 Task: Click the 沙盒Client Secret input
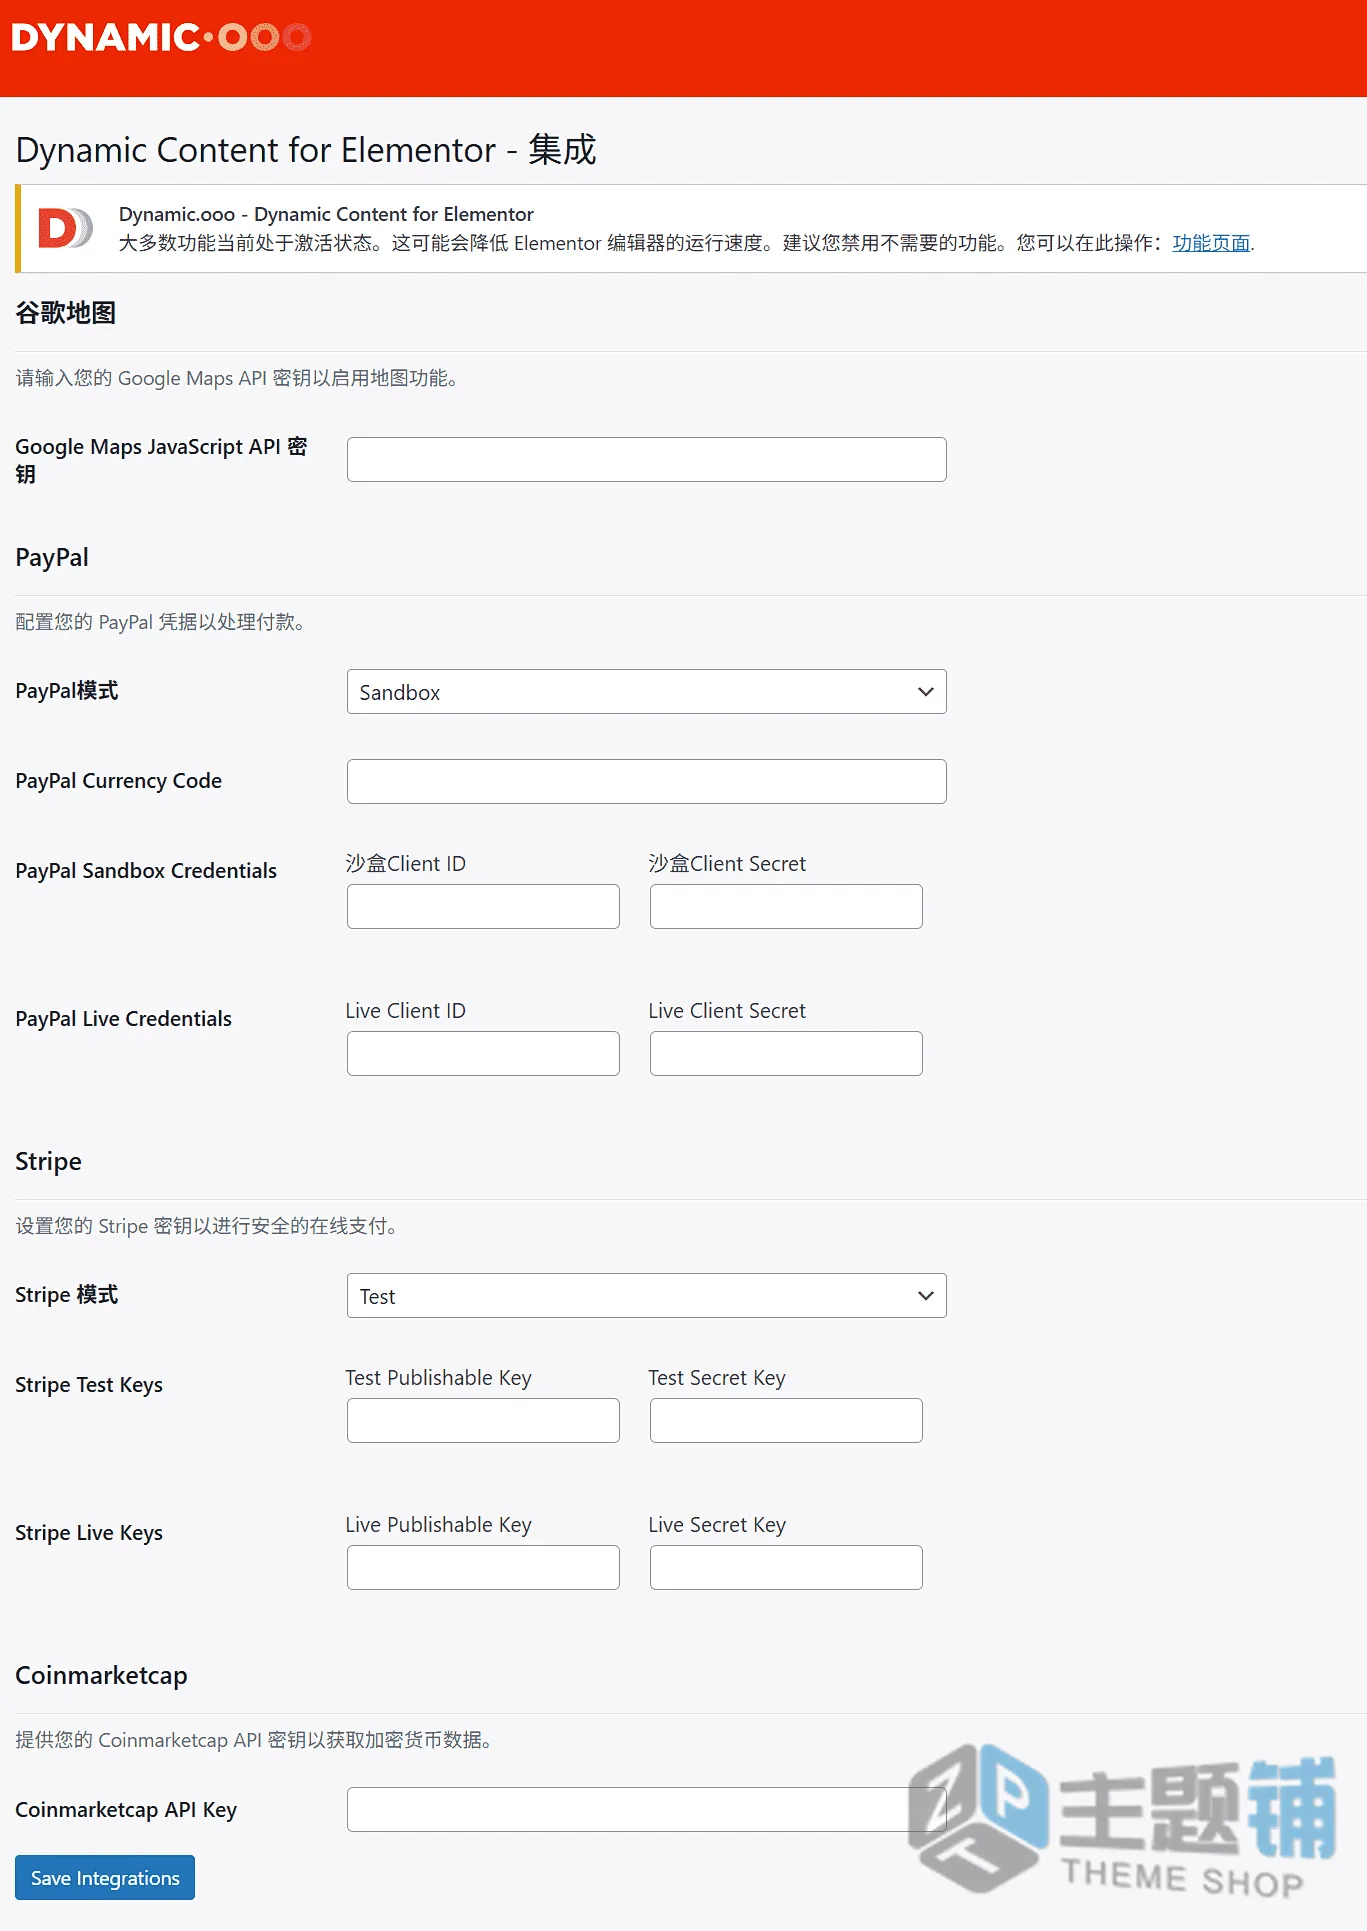coord(786,906)
